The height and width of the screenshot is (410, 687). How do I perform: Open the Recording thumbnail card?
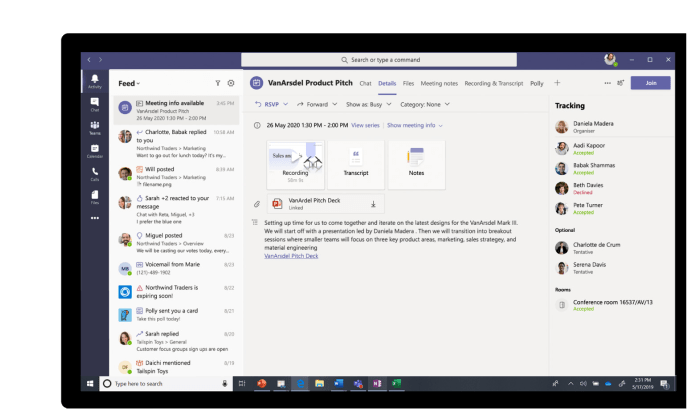coord(295,165)
